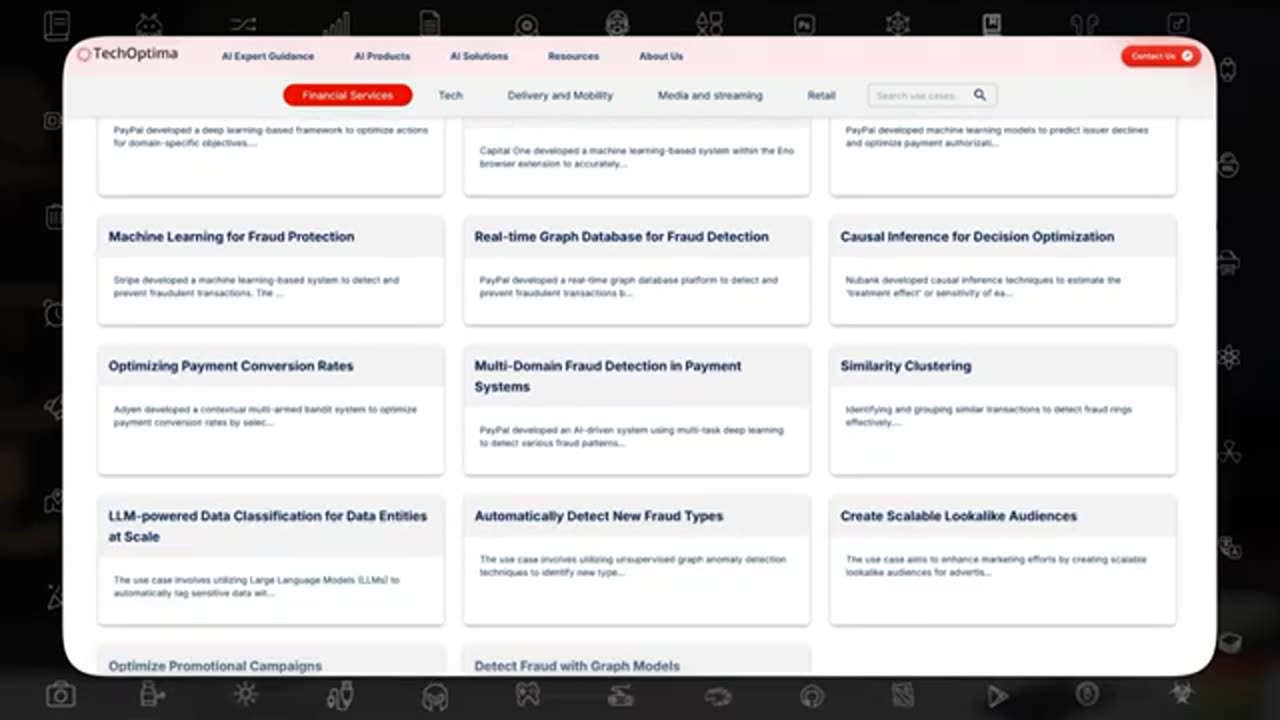Open Detect Fraud with Graph Models card

pyautogui.click(x=637, y=661)
